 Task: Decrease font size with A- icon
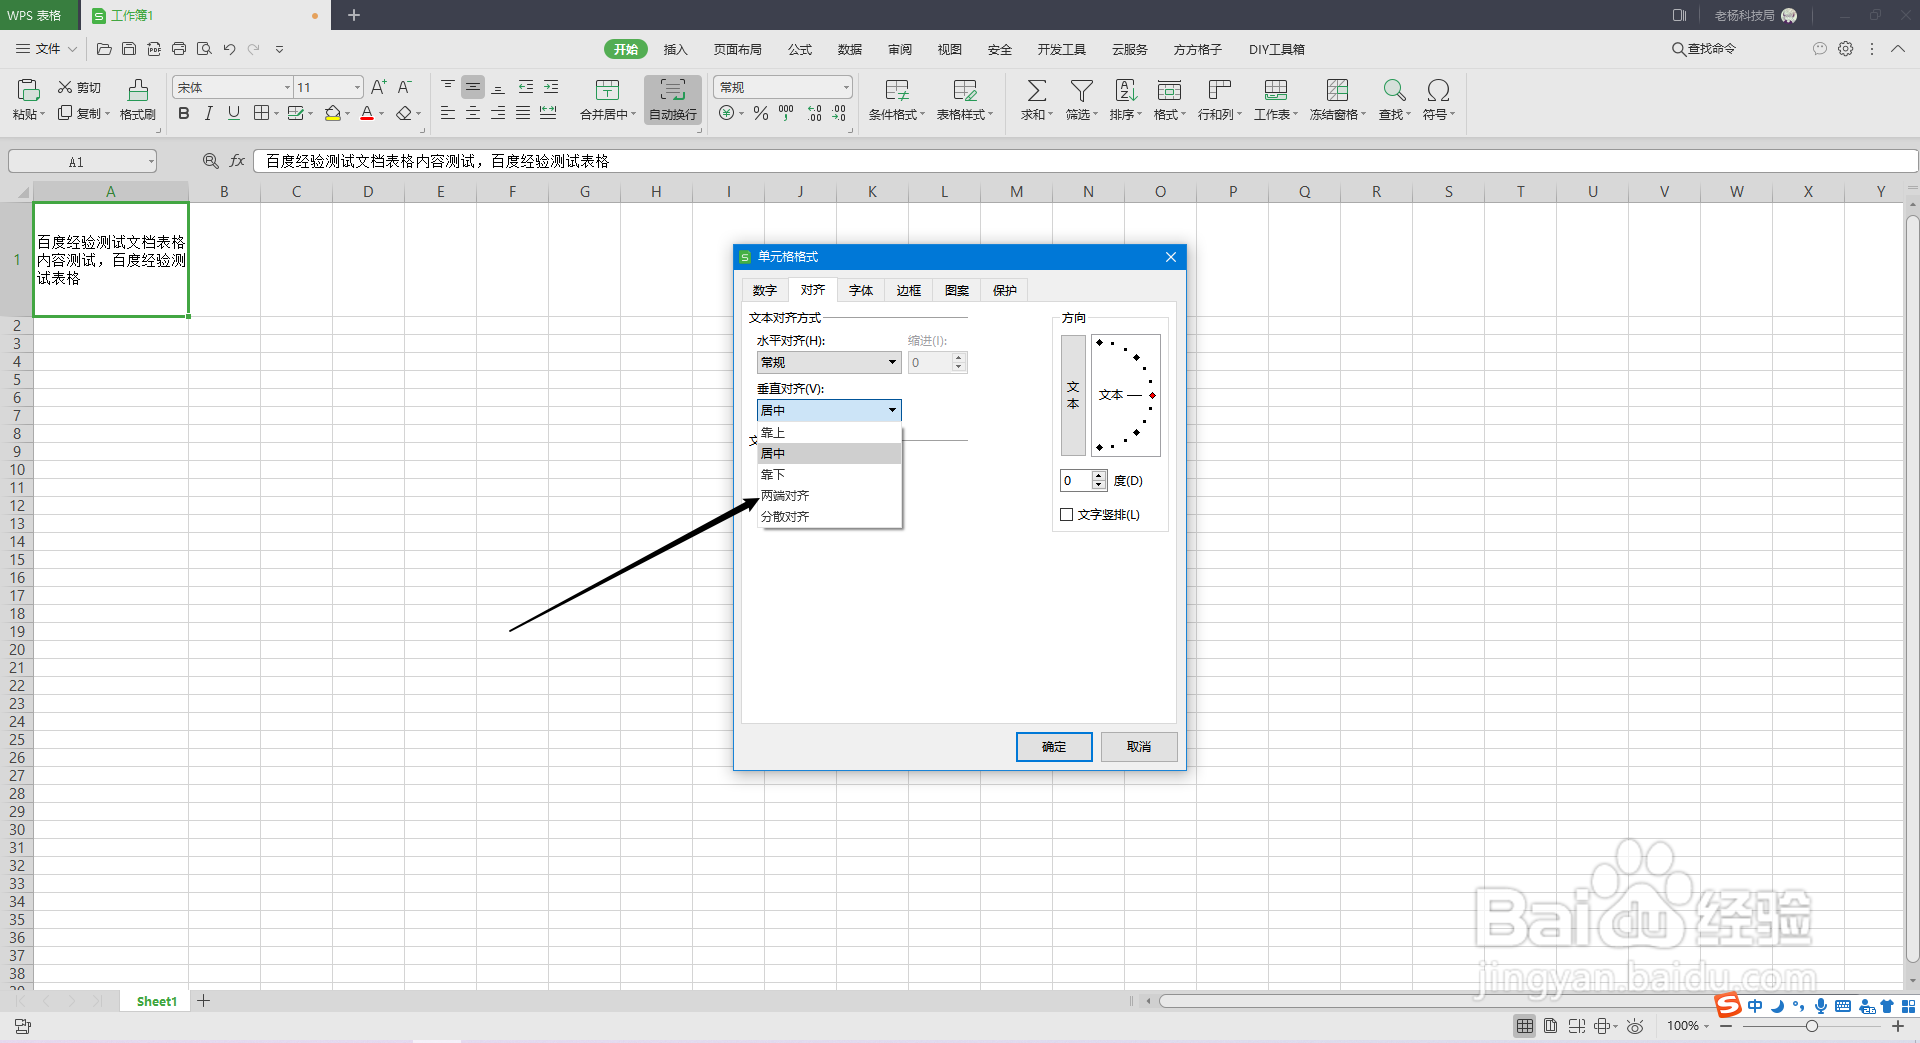click(404, 87)
